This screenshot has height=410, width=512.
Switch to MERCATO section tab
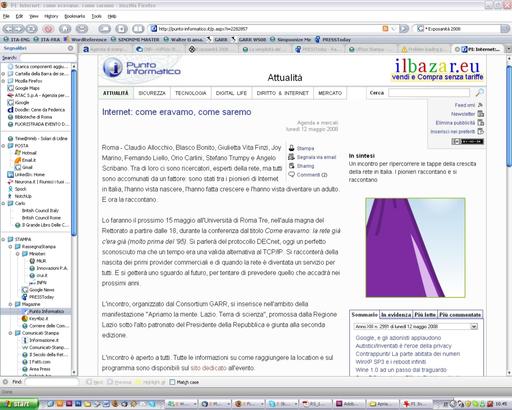tap(330, 93)
